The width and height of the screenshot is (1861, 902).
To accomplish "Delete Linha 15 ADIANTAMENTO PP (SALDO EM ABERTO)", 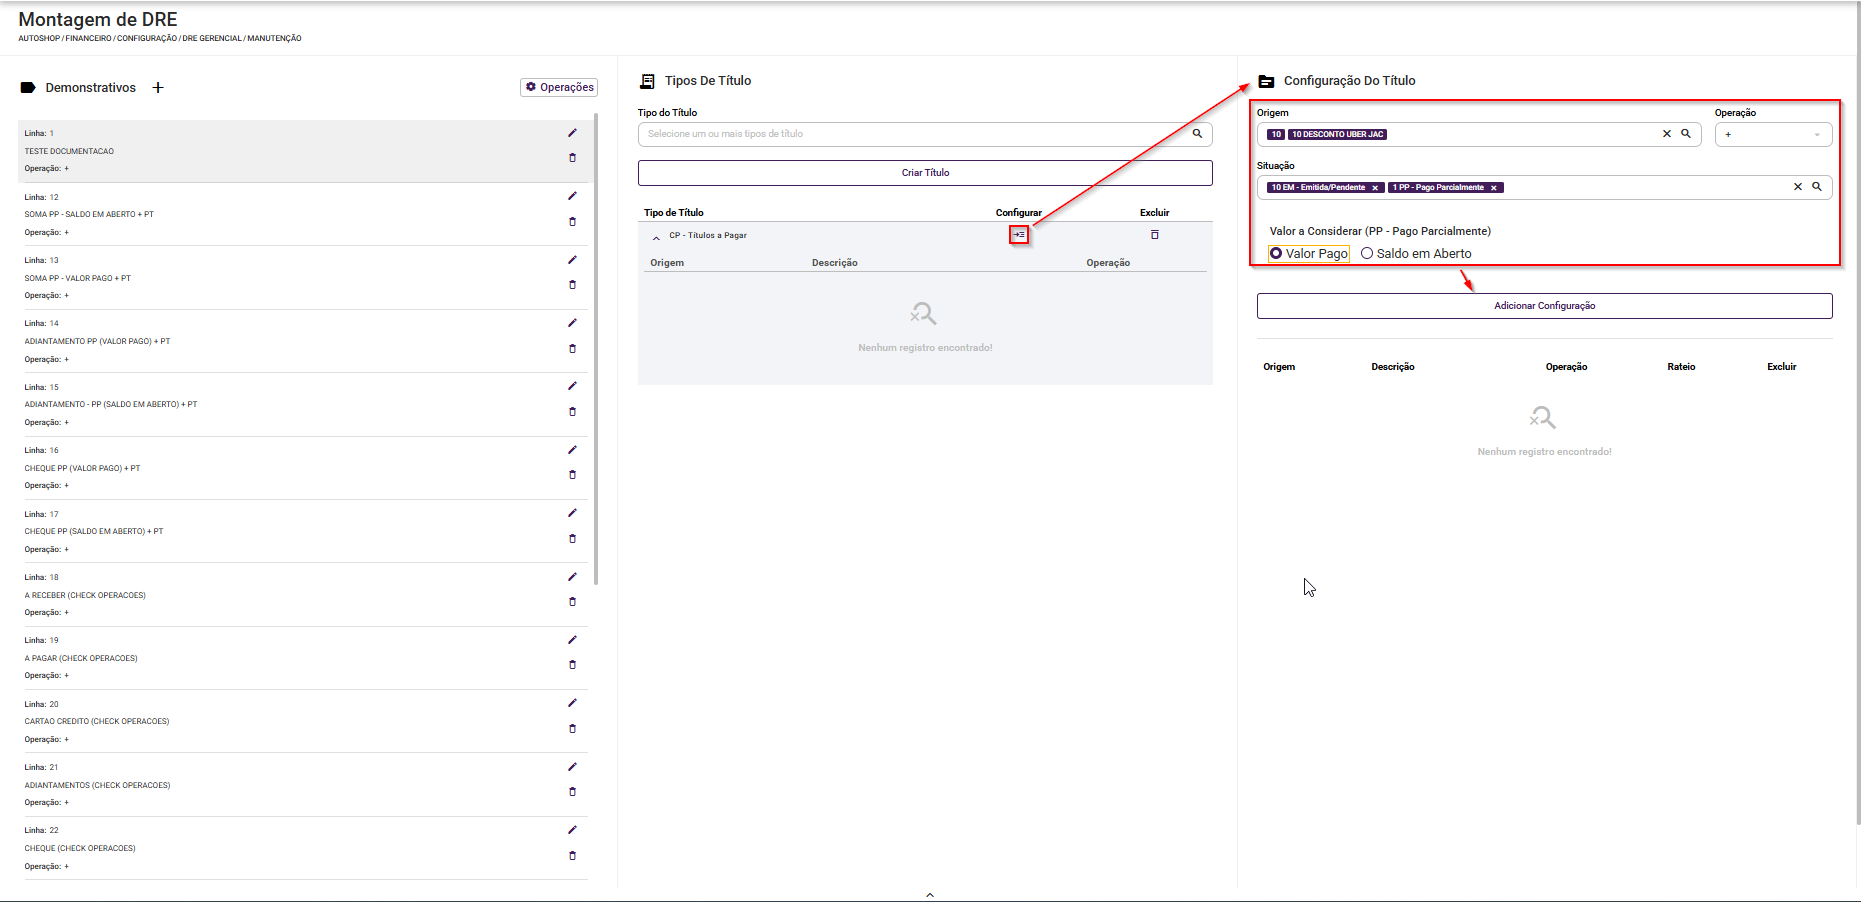I will pos(572,412).
